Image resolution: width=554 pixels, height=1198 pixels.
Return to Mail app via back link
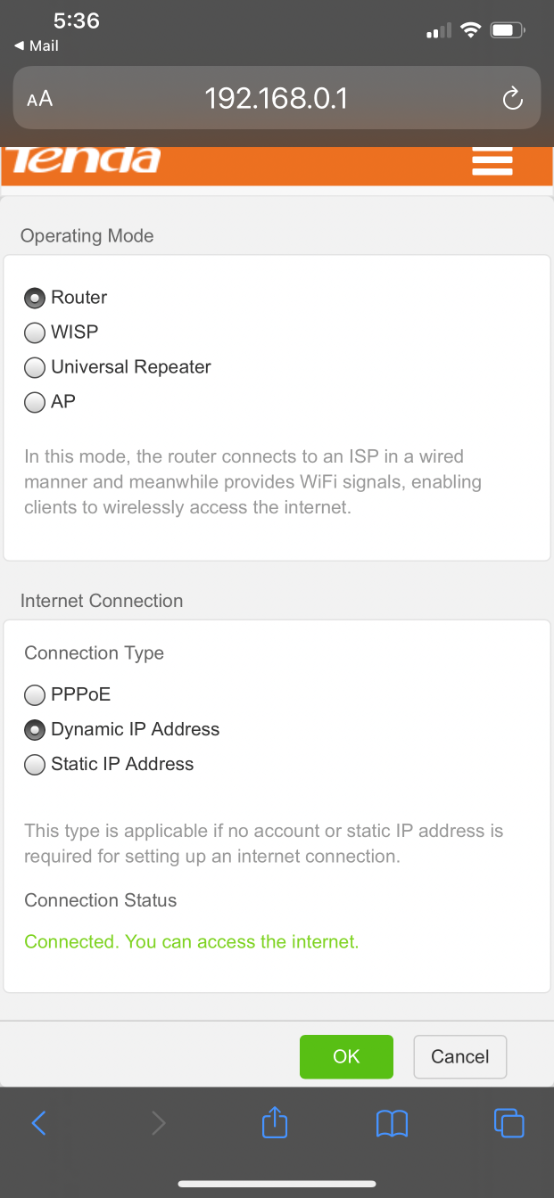click(36, 46)
